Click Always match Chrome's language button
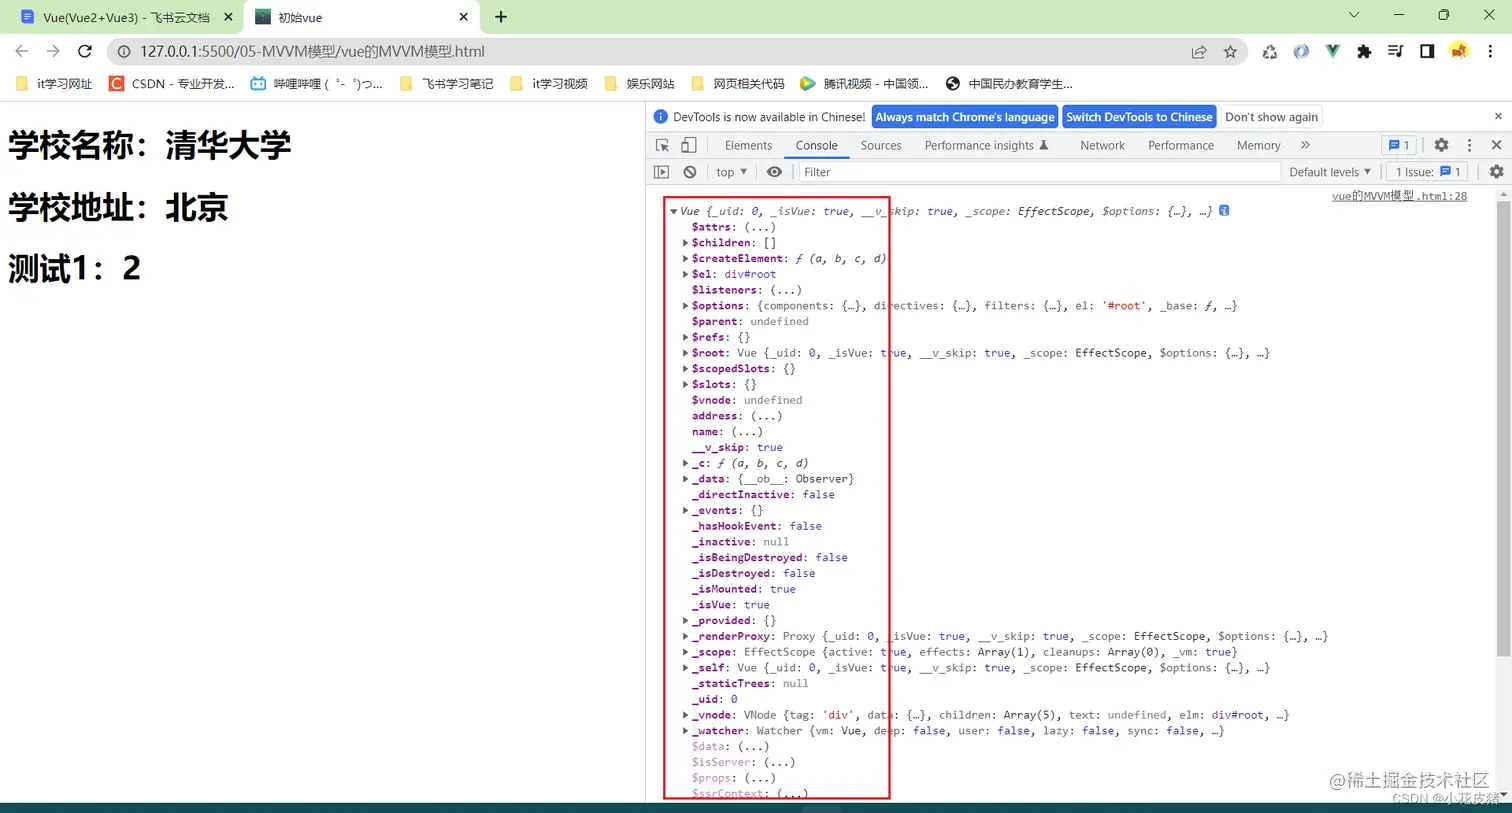 coord(965,117)
